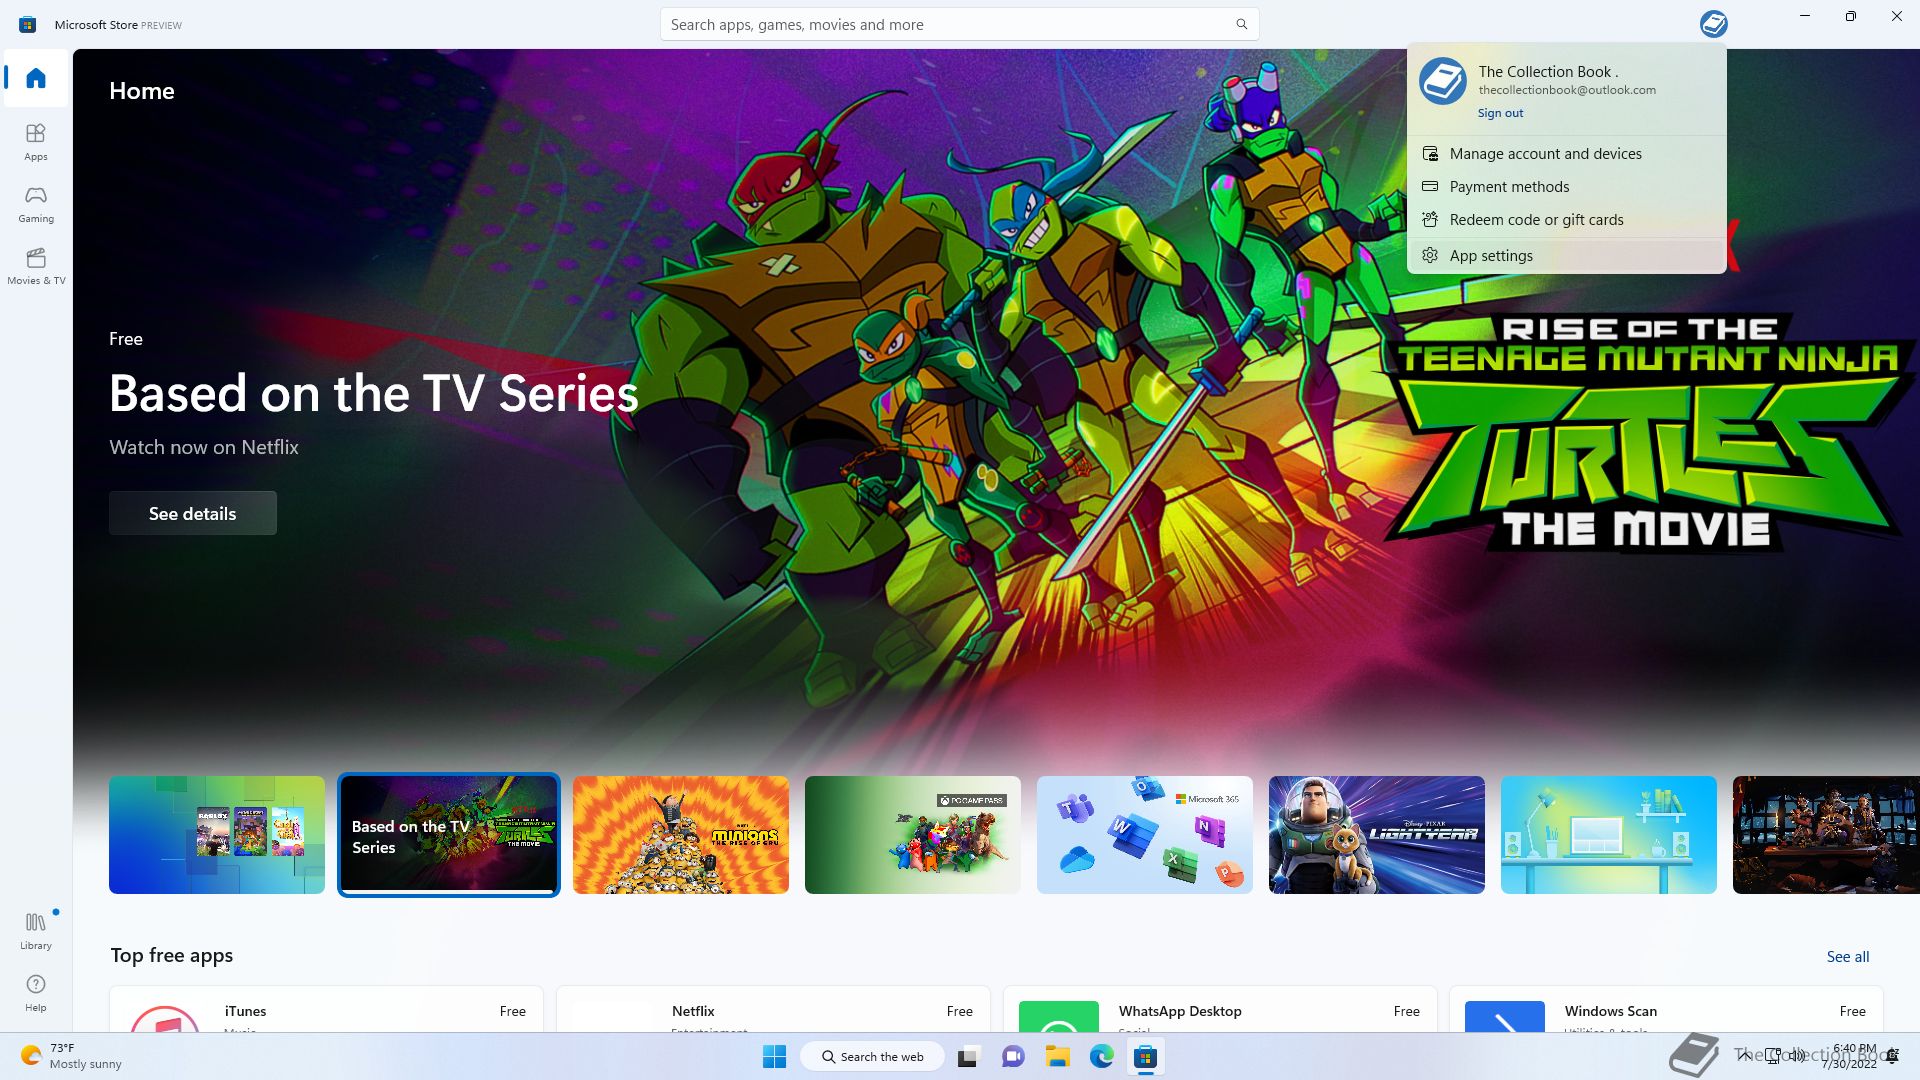Image resolution: width=1920 pixels, height=1080 pixels.
Task: Open File Explorer from taskbar
Action: click(x=1058, y=1057)
